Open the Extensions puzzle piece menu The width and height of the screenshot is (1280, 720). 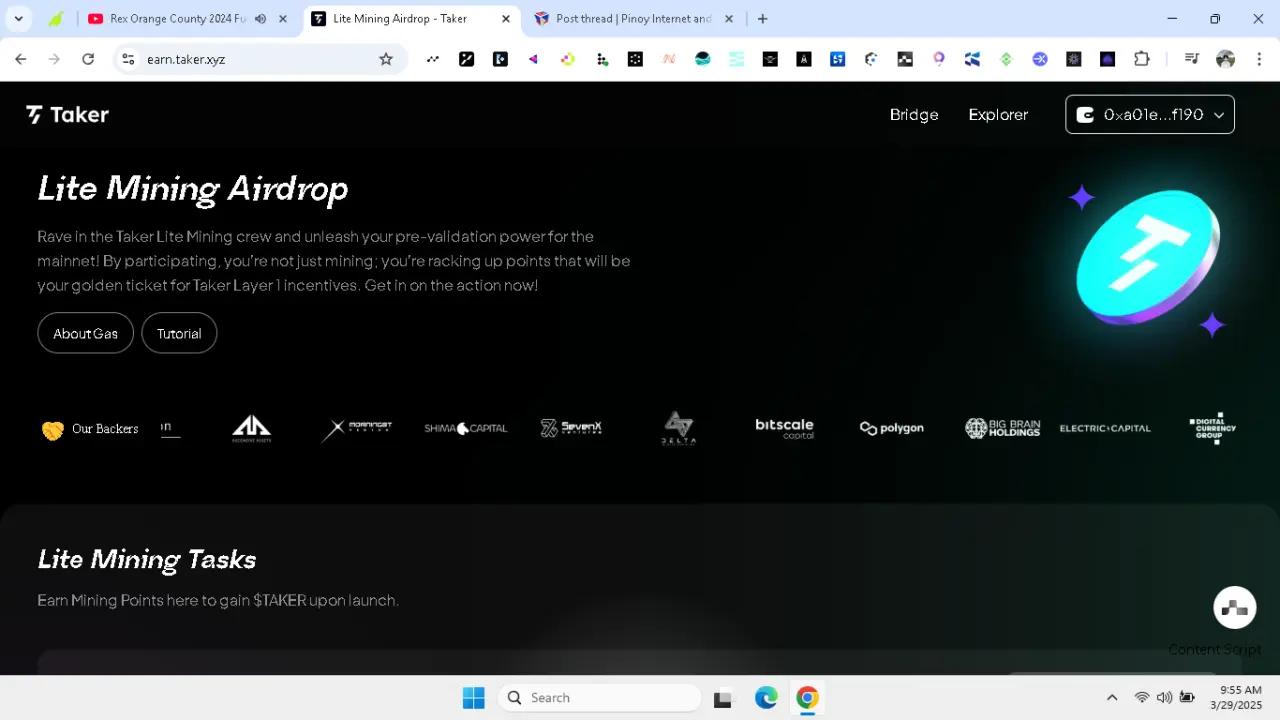point(1142,59)
